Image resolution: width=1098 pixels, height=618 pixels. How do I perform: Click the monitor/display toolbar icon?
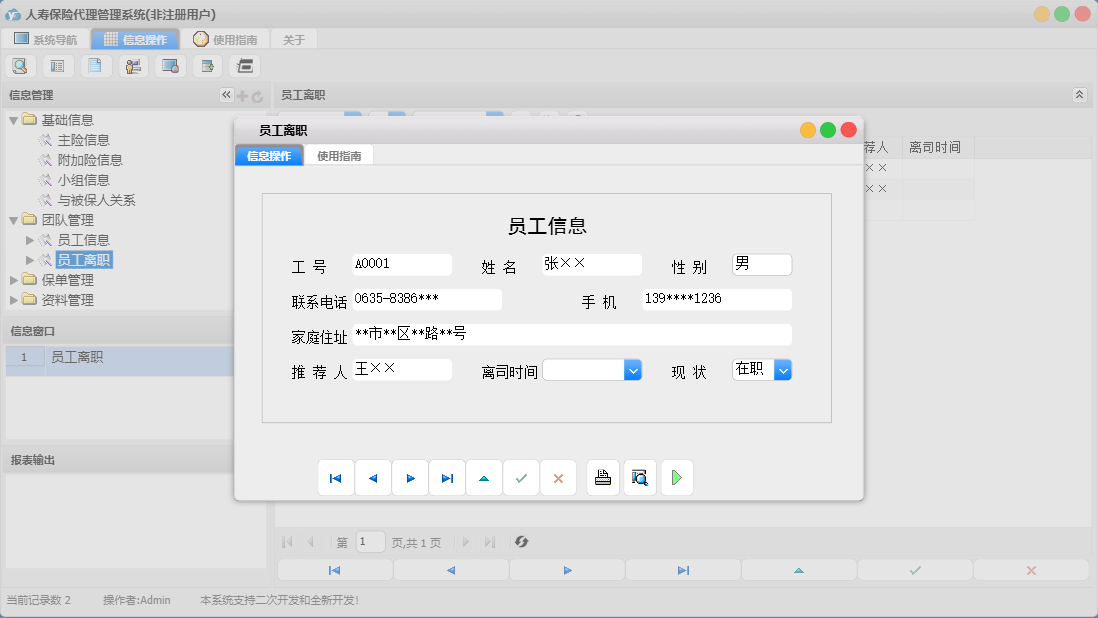(170, 65)
